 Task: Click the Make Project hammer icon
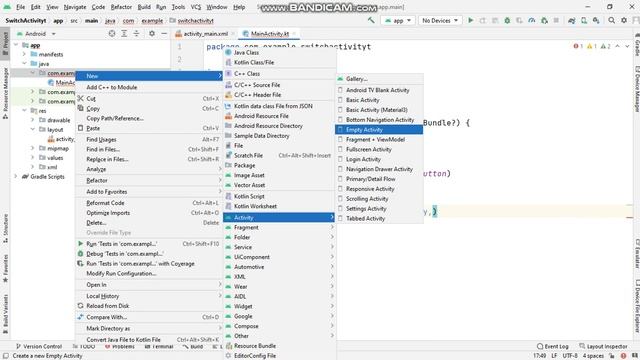[371, 20]
